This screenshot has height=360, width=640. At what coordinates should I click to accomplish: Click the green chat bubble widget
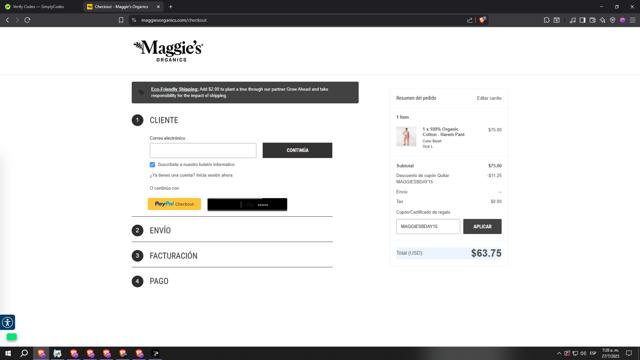pos(11,337)
